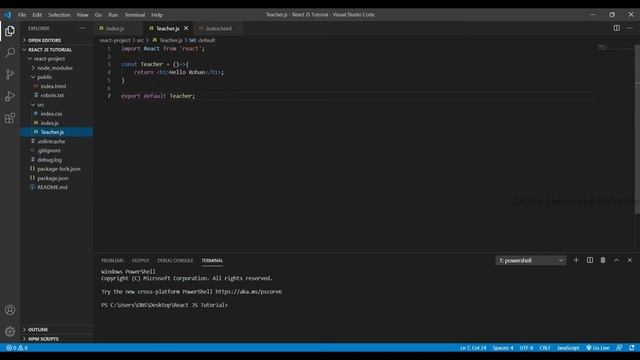640x360 pixels.
Task: Open Accounts menu icon
Action: (x=10, y=310)
